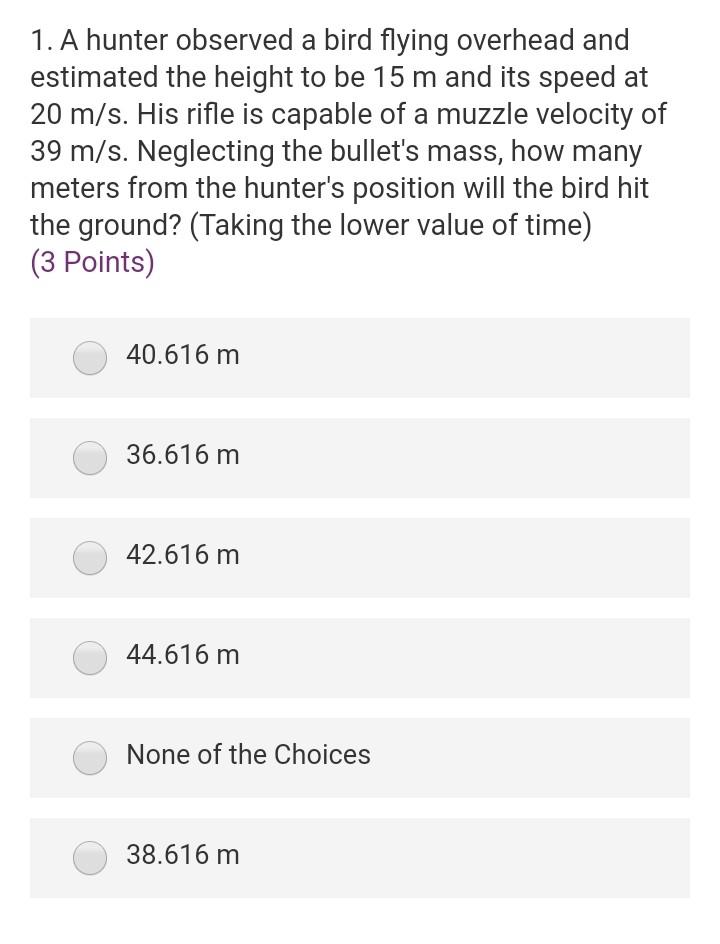The height and width of the screenshot is (944, 720).
Task: Select the 40.616 m radio button
Action: click(x=90, y=358)
